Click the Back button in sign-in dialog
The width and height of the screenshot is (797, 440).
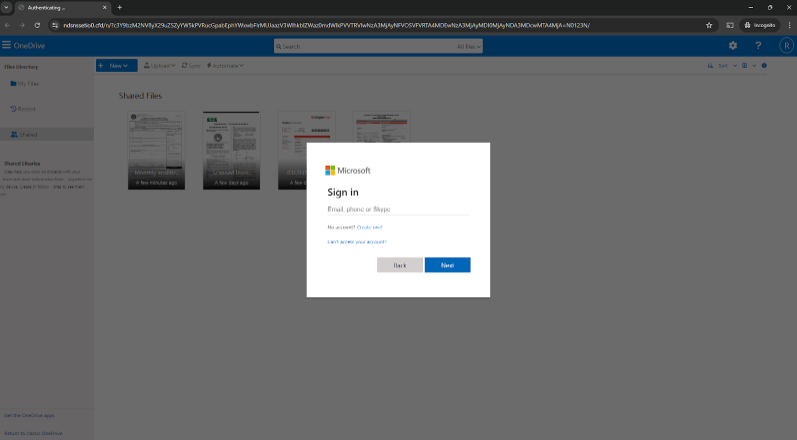pyautogui.click(x=400, y=265)
